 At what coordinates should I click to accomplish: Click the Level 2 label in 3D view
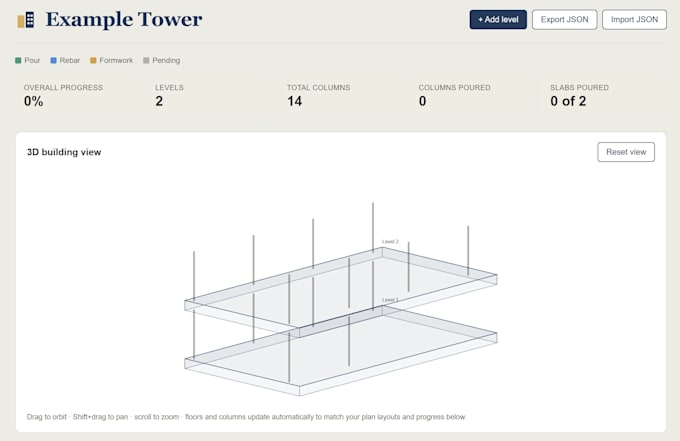tap(390, 242)
